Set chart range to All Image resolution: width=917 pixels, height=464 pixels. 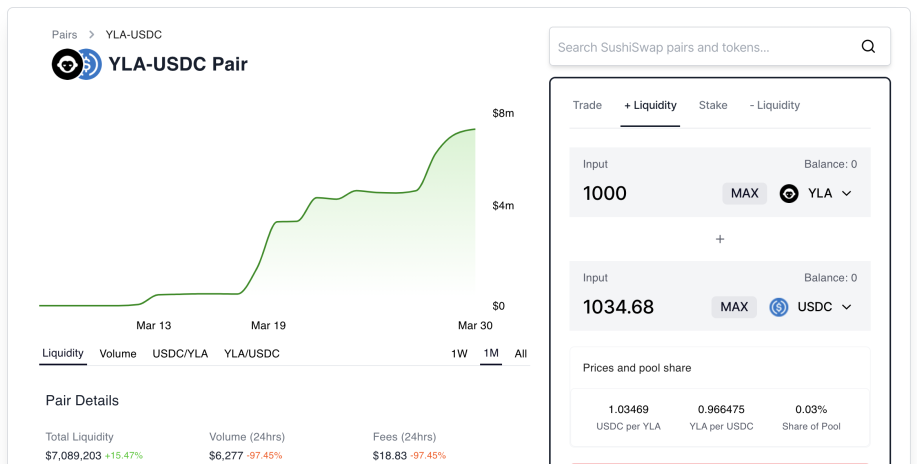(x=520, y=353)
